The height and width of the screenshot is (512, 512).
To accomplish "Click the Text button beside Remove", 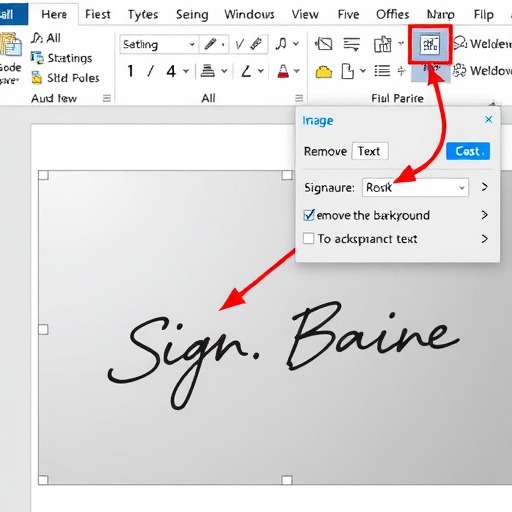I will pos(370,151).
